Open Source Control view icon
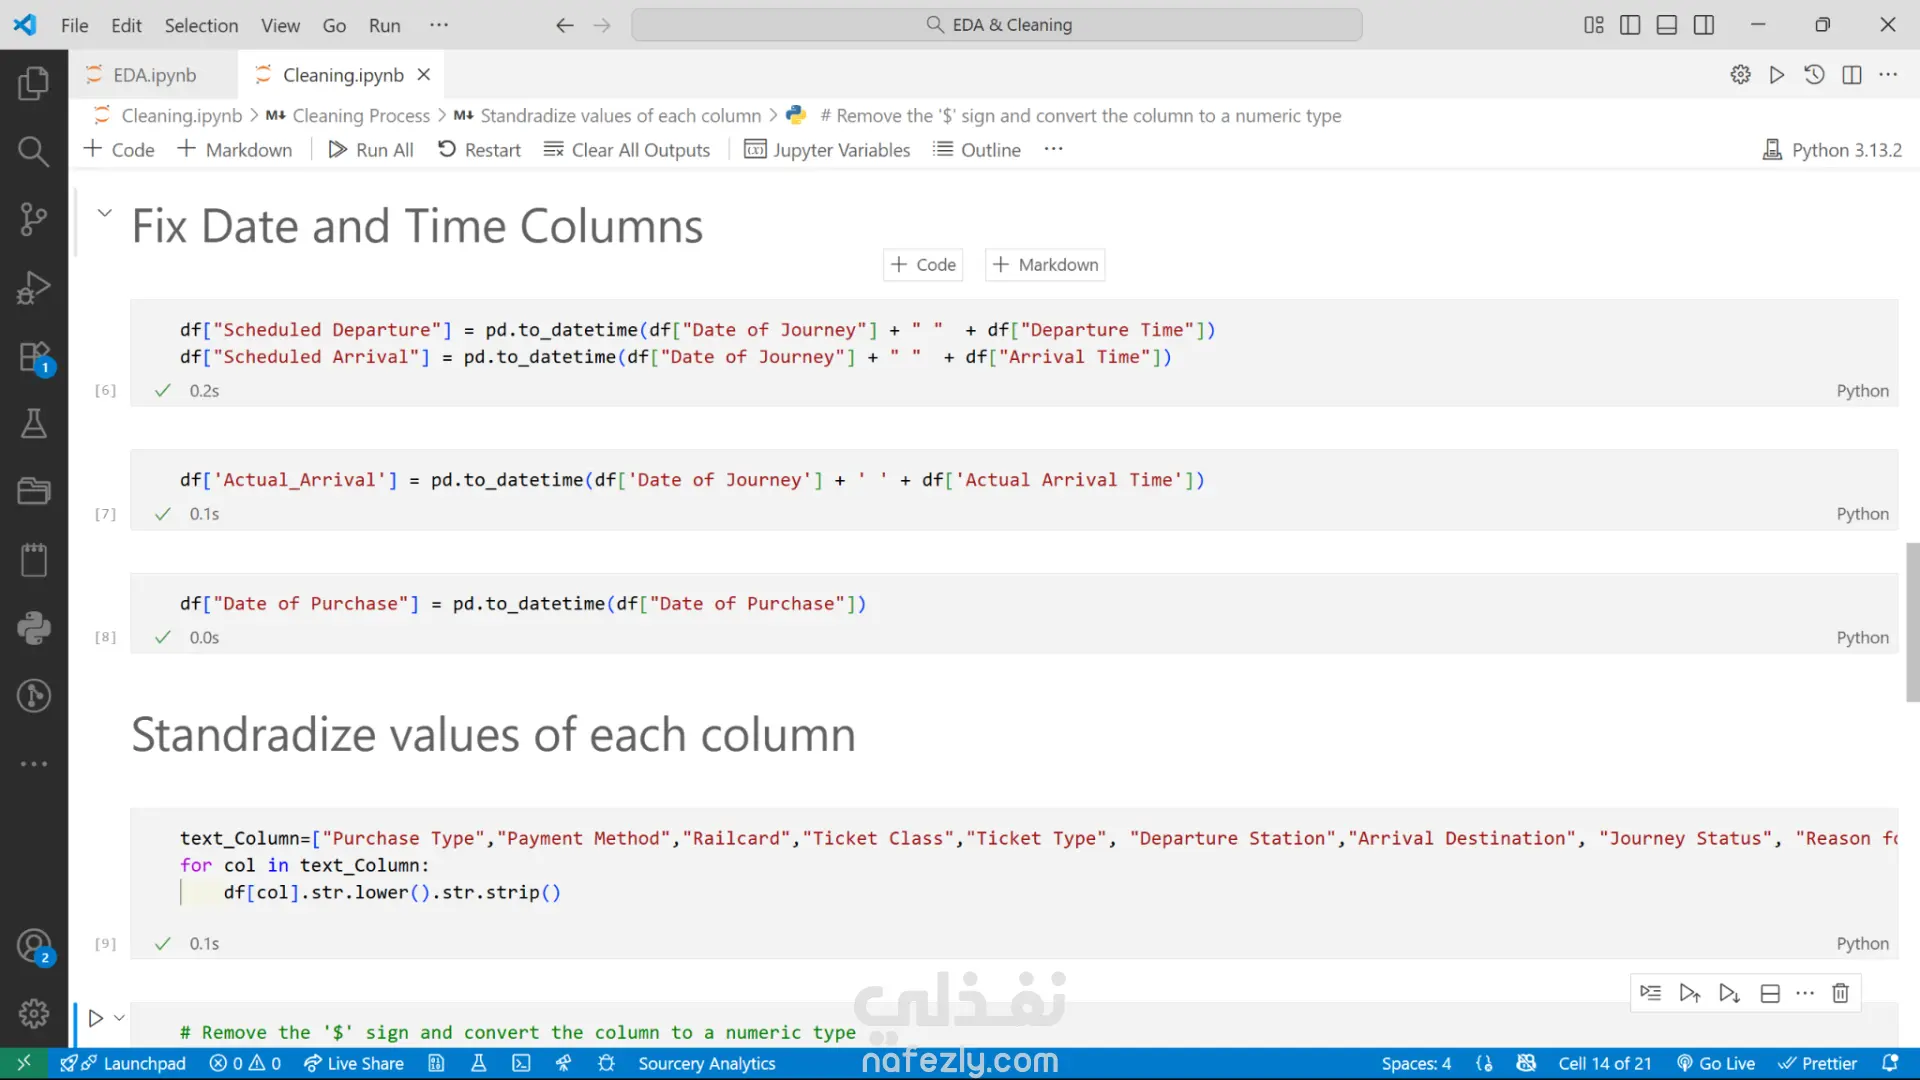 coord(33,219)
